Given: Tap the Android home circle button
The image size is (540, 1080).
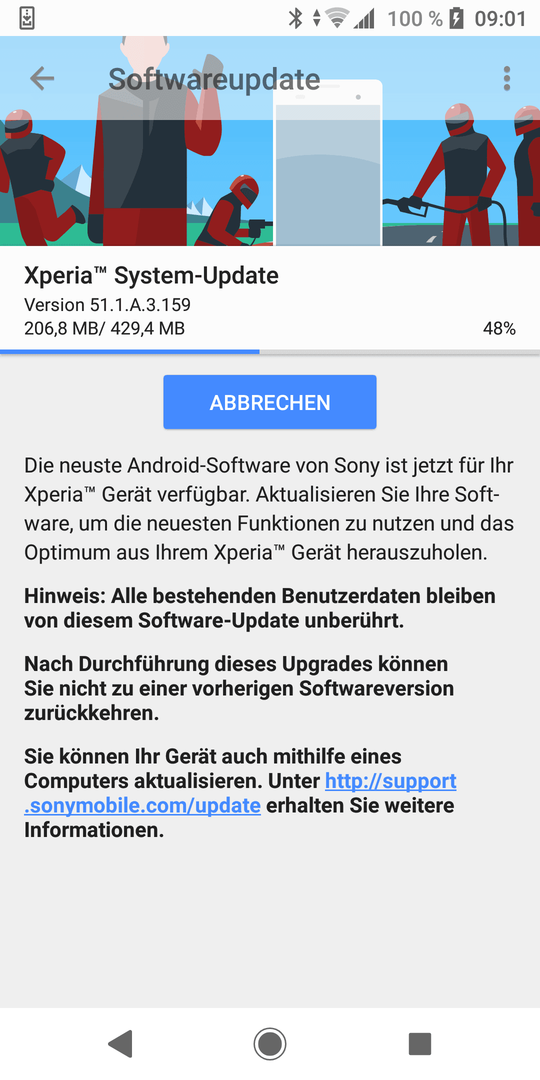Looking at the screenshot, I should click(270, 1044).
